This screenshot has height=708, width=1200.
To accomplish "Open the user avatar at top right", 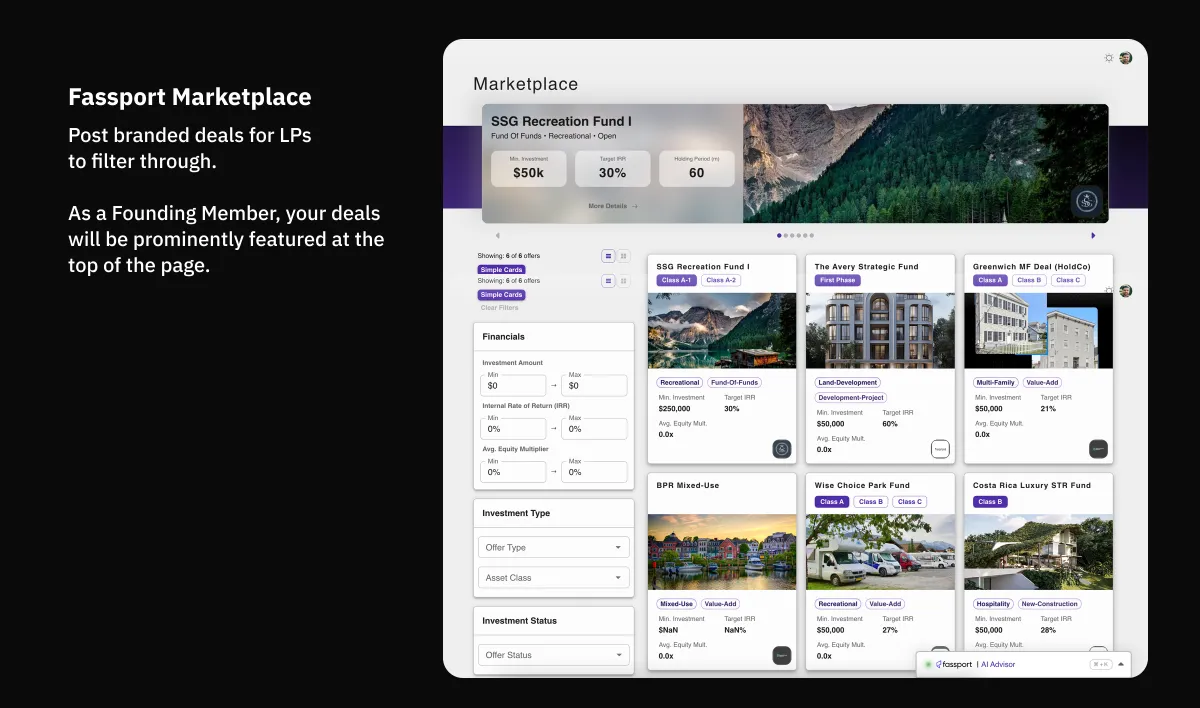I will (x=1126, y=58).
